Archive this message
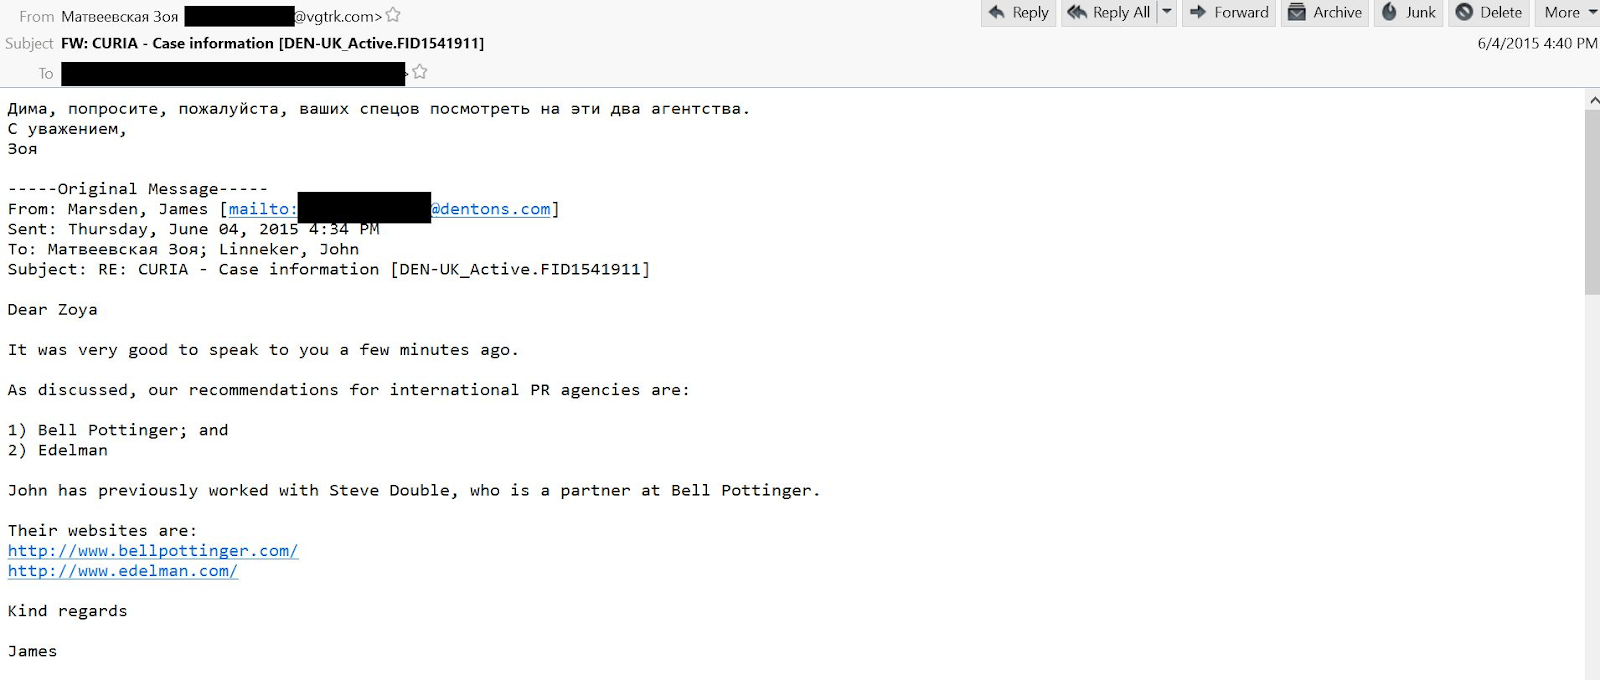1600x680 pixels. tap(1325, 13)
